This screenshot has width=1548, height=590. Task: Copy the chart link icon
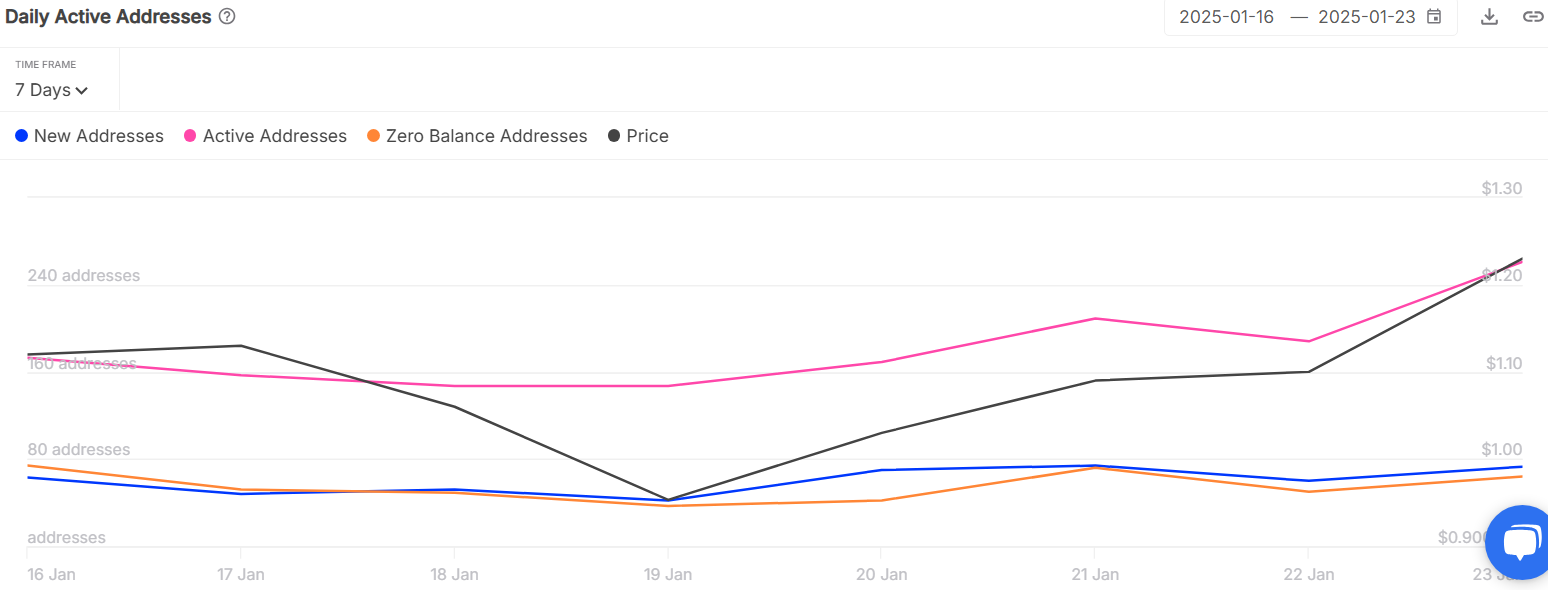1532,17
